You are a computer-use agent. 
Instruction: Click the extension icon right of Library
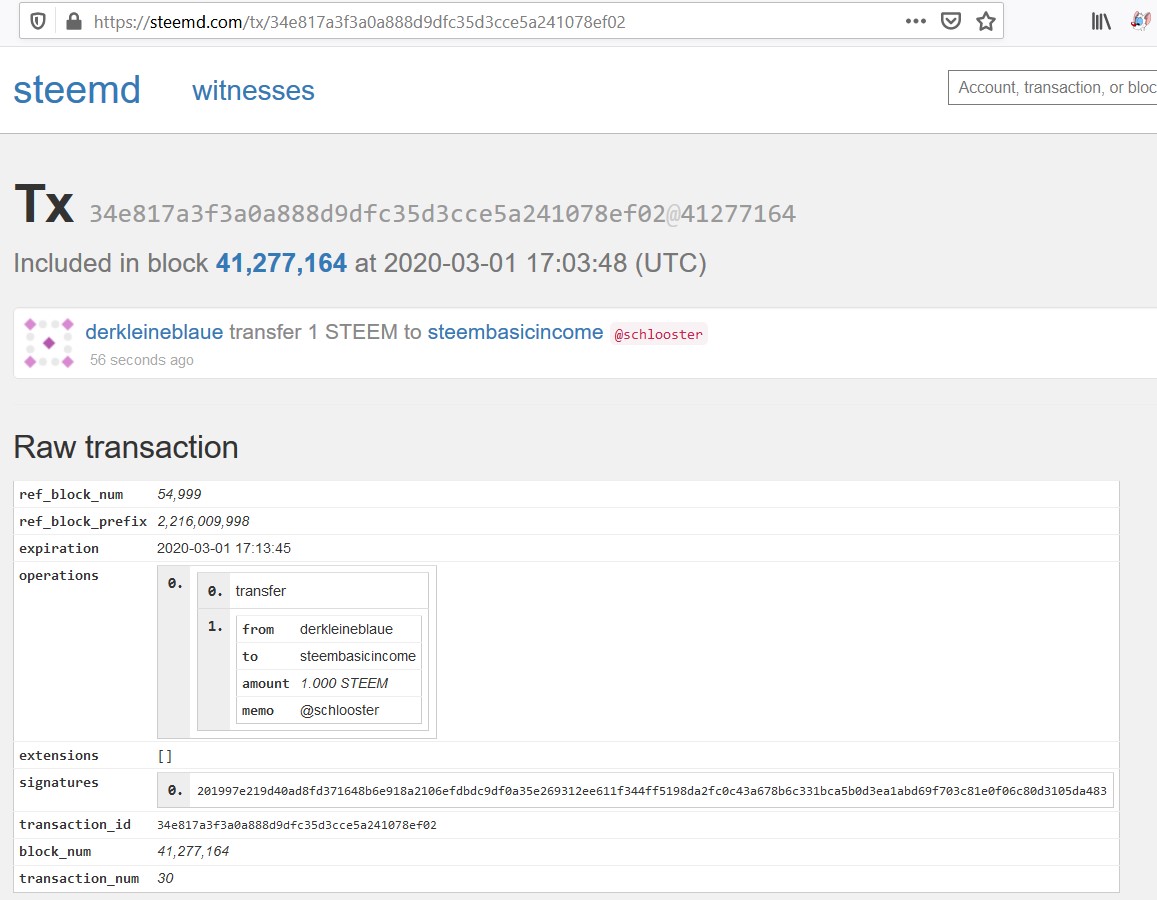point(1141,21)
